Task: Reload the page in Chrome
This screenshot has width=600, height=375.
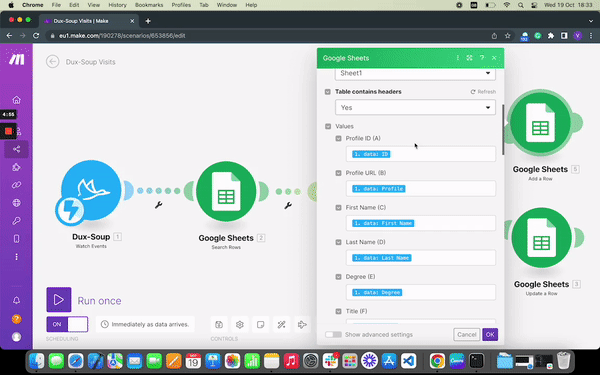Action: [36, 36]
